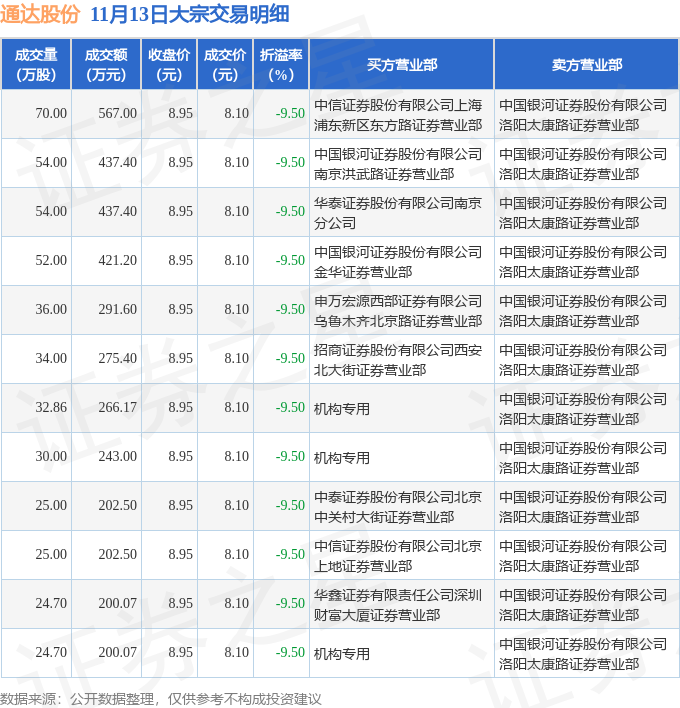Click the 11月13日大宗交易明细 title text
This screenshot has height=708, width=680.
click(x=190, y=14)
